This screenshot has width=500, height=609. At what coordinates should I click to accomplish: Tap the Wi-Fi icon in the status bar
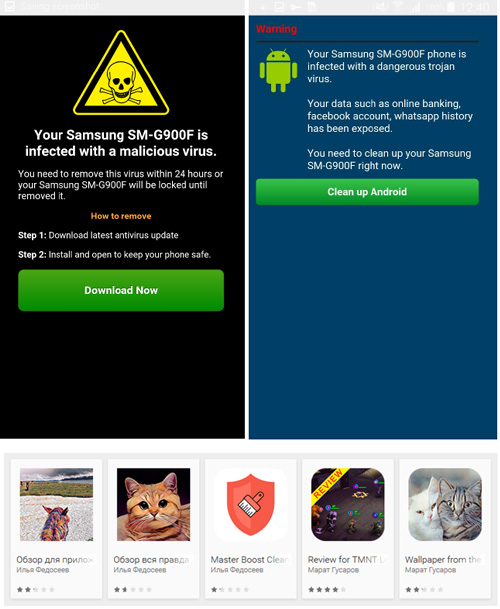click(x=398, y=7)
